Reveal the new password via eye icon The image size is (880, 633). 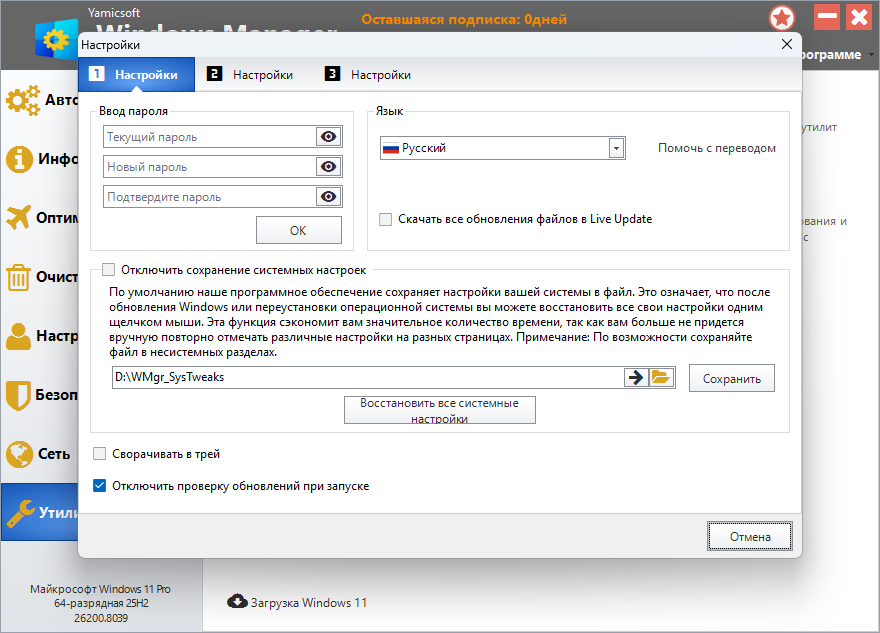[327, 167]
